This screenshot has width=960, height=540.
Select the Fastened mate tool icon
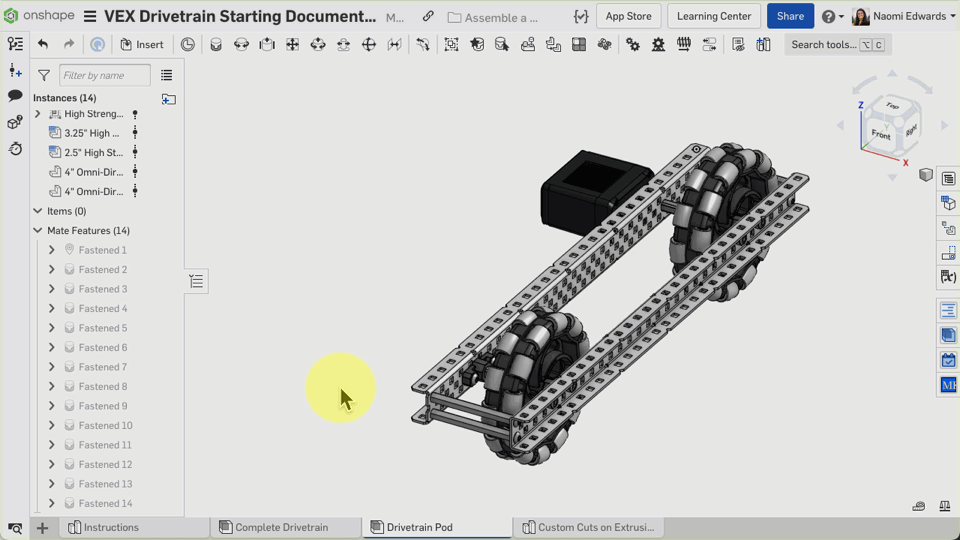click(x=216, y=44)
